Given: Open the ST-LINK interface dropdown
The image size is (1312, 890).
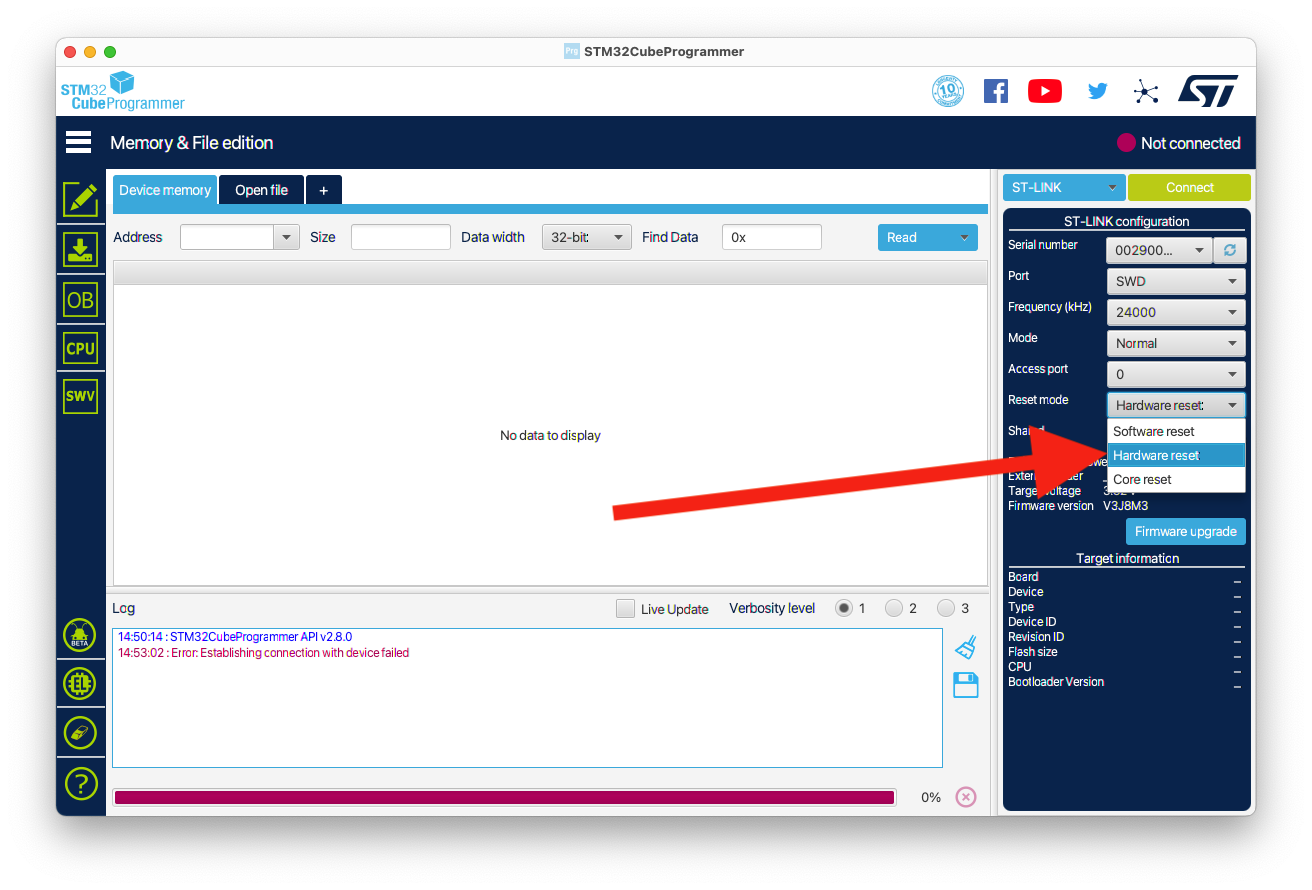Looking at the screenshot, I should pos(1064,187).
